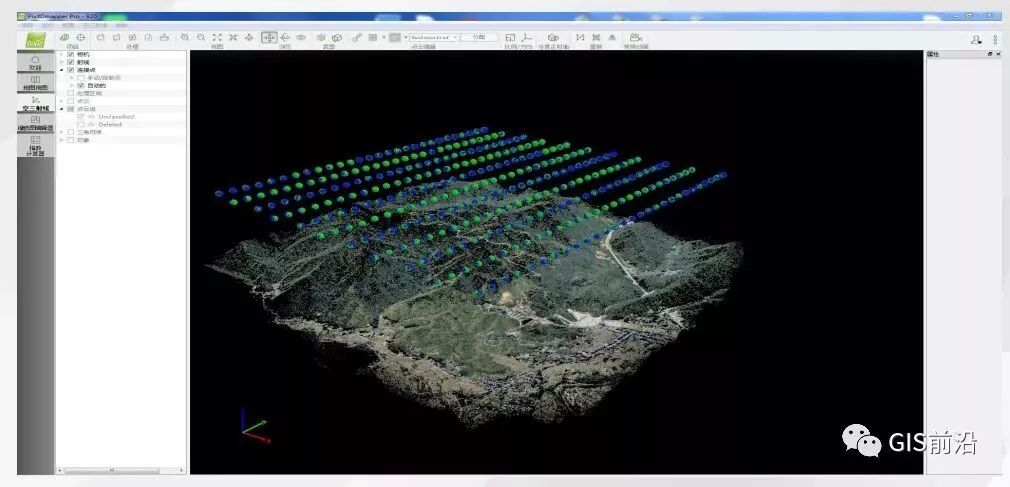This screenshot has width=1010, height=487.
Task: Click the New Video Animation camera icon
Action: (636, 38)
